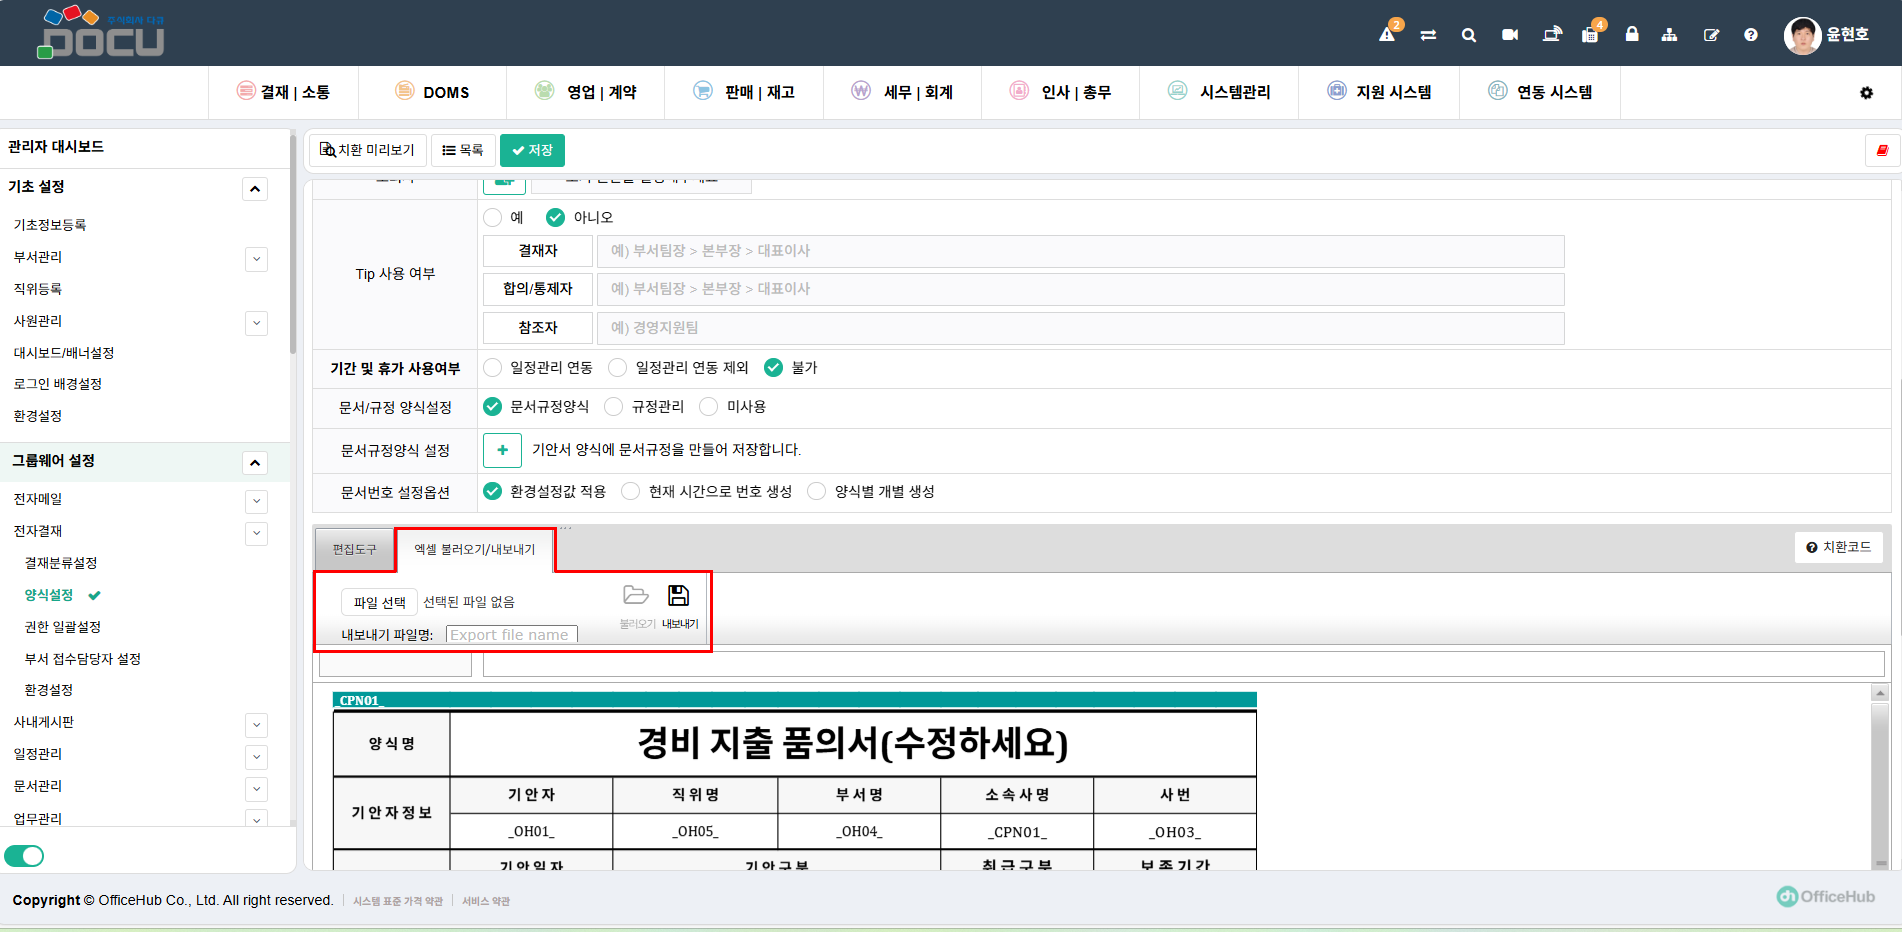This screenshot has height=932, width=1902.
Task: Open the alert notifications warning icon
Action: [1387, 35]
